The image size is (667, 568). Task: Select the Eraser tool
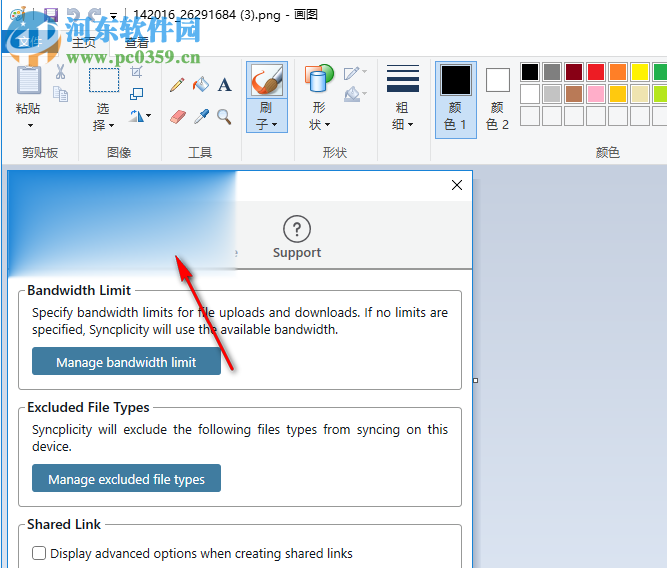point(178,117)
